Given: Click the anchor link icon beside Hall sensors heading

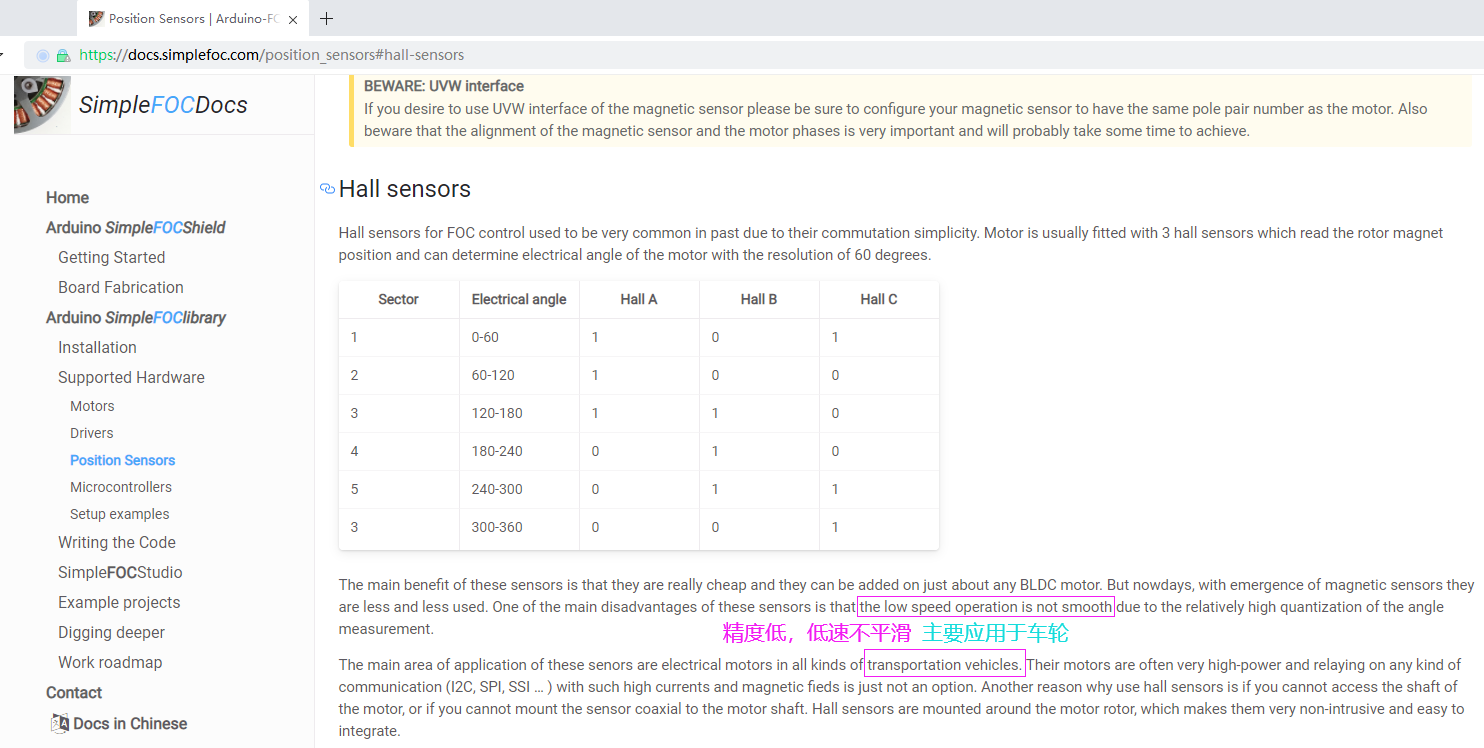Looking at the screenshot, I should pos(327,188).
